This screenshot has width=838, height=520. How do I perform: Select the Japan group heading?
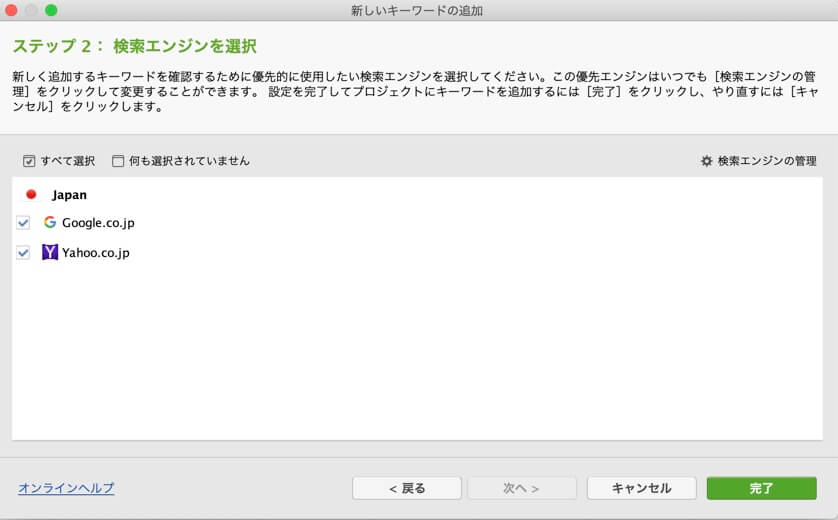coord(69,195)
